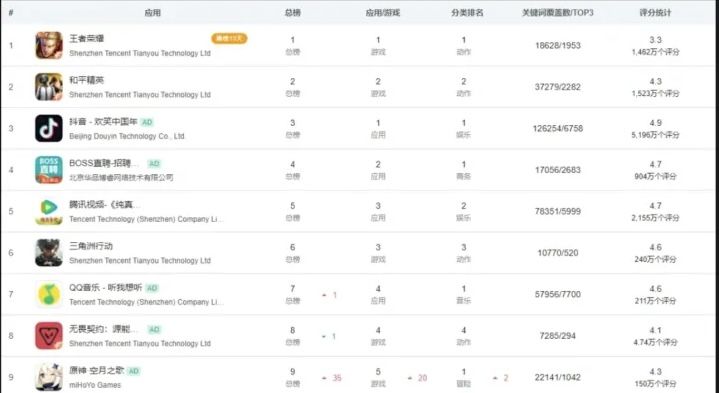Click keyword count 18628/1953
The image size is (719, 393).
pyautogui.click(x=558, y=45)
